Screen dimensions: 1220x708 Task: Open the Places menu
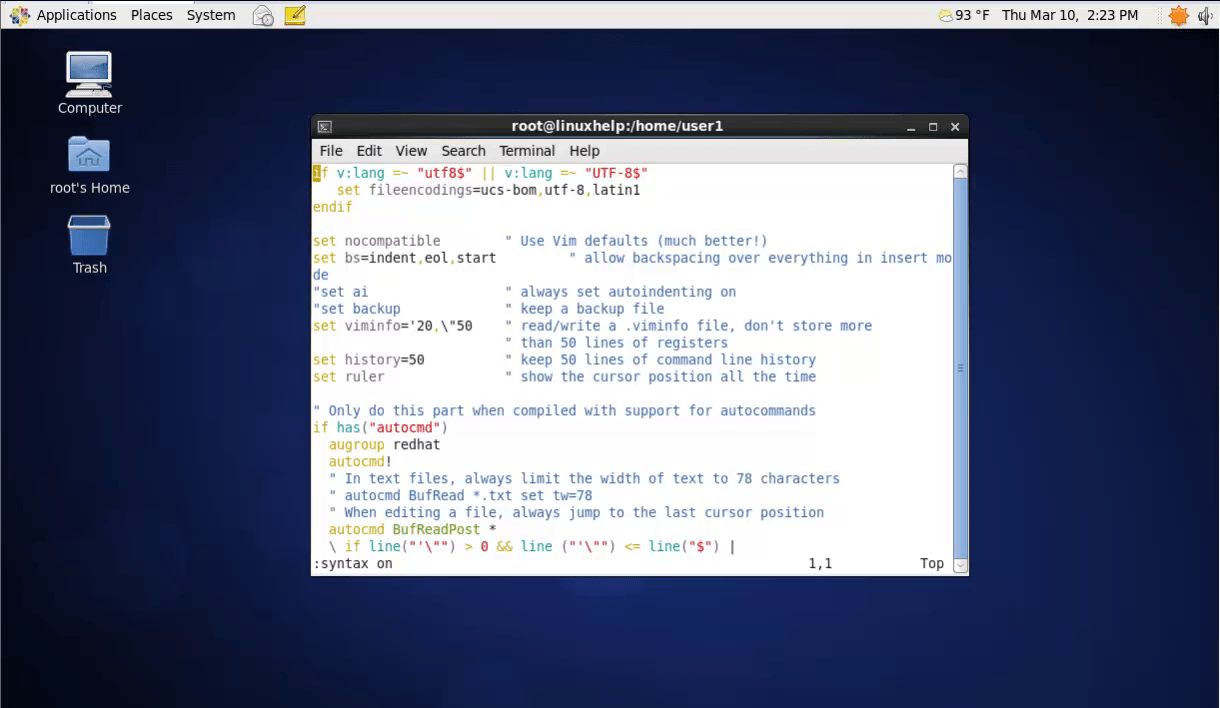click(x=152, y=15)
